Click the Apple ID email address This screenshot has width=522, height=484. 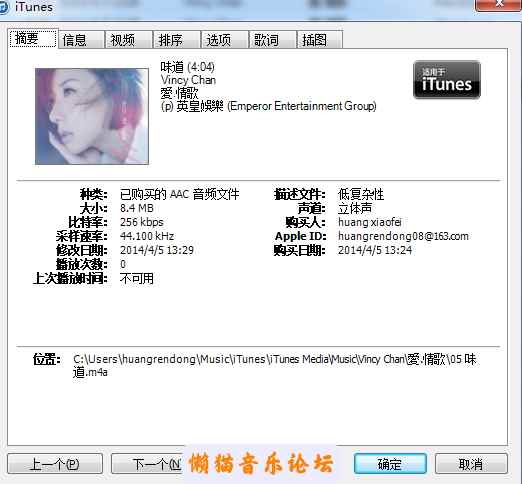403,236
